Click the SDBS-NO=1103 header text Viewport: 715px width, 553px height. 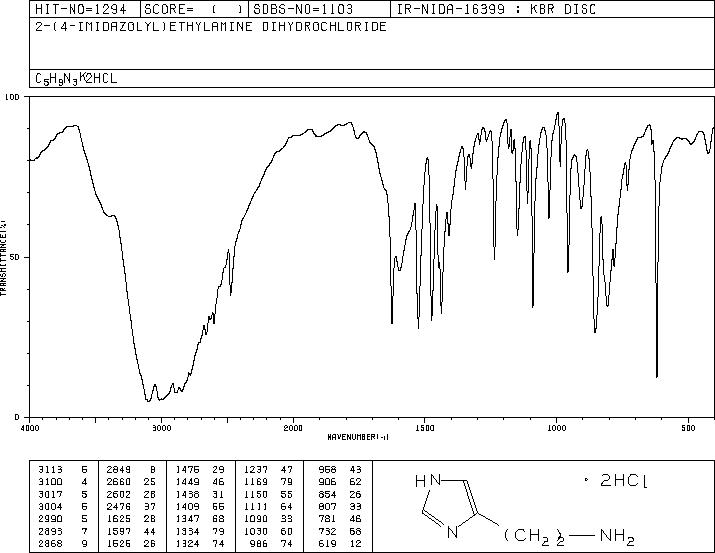pyautogui.click(x=303, y=9)
